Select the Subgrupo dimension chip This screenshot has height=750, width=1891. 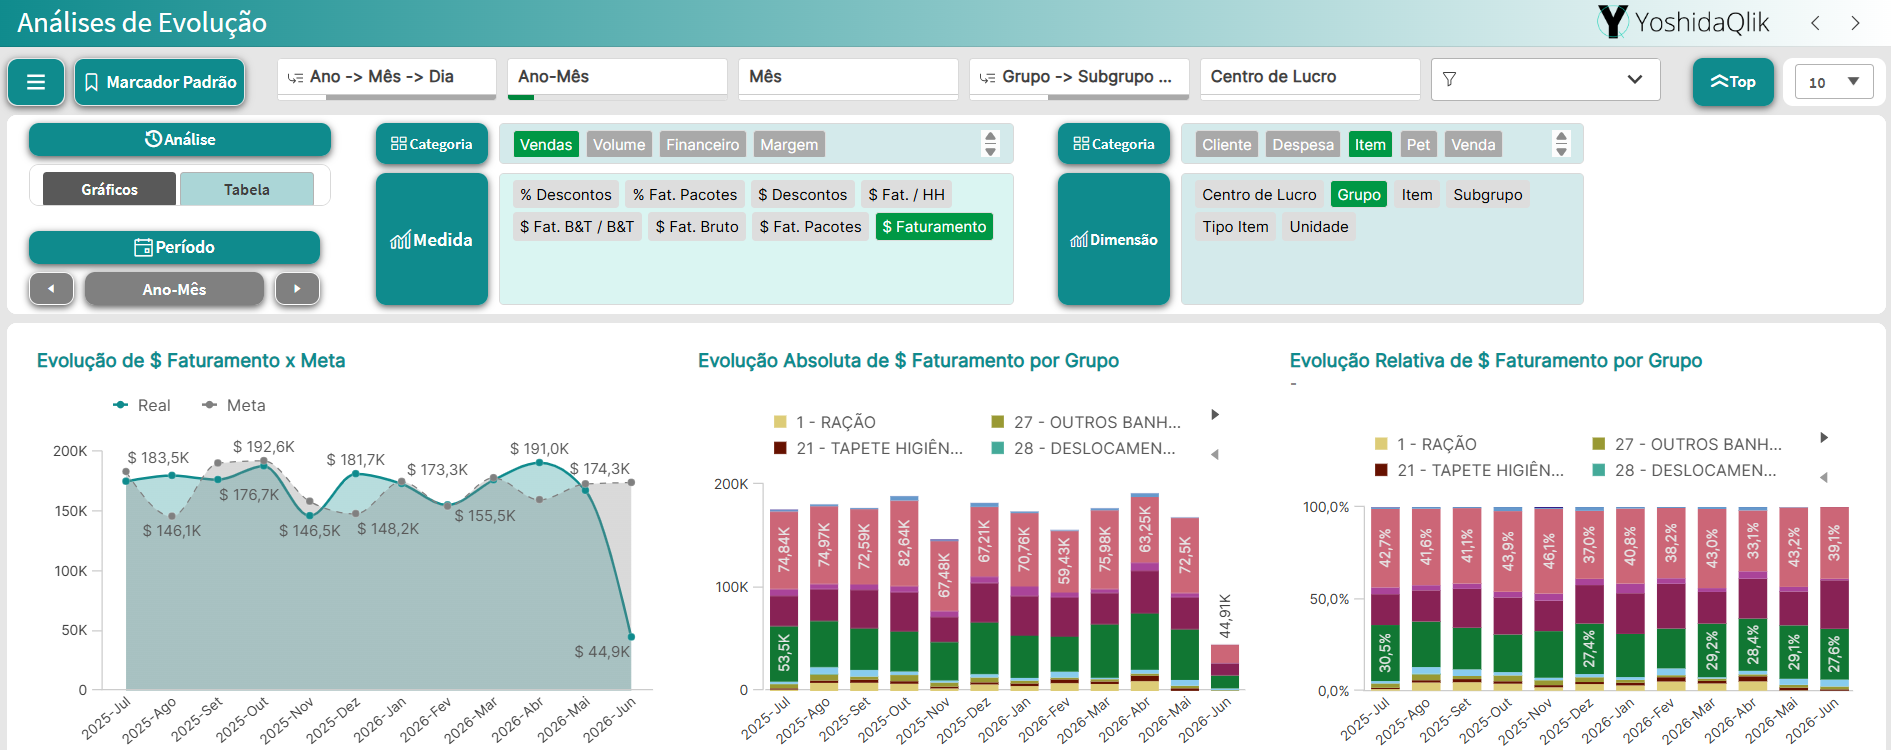pyautogui.click(x=1487, y=195)
